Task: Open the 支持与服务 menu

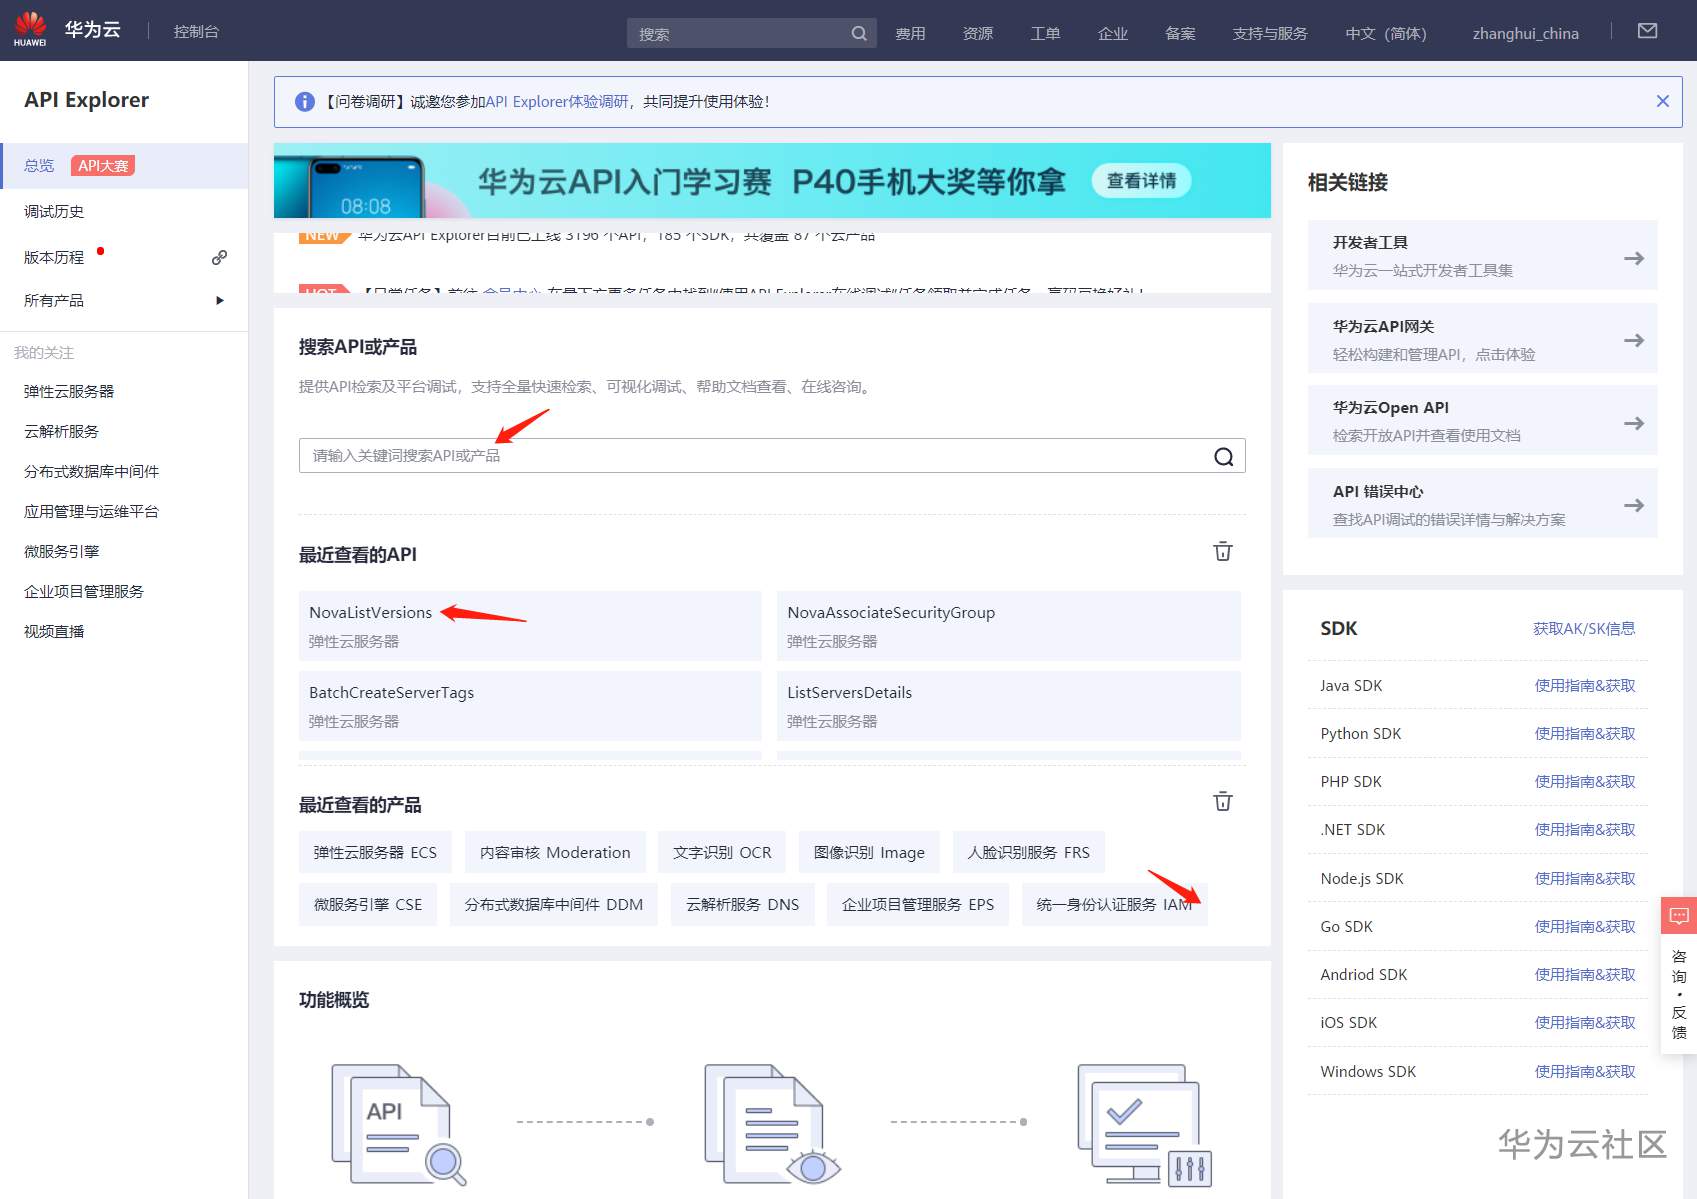Action: tap(1270, 33)
